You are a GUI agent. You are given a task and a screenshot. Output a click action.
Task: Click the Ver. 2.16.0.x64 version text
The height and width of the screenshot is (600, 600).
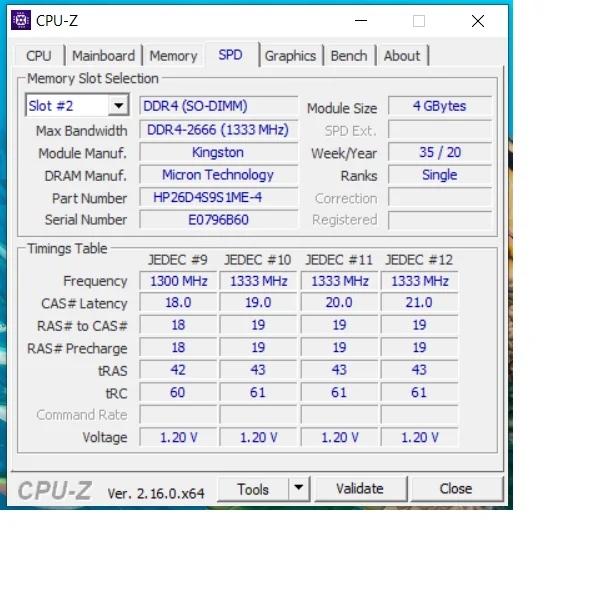156,493
